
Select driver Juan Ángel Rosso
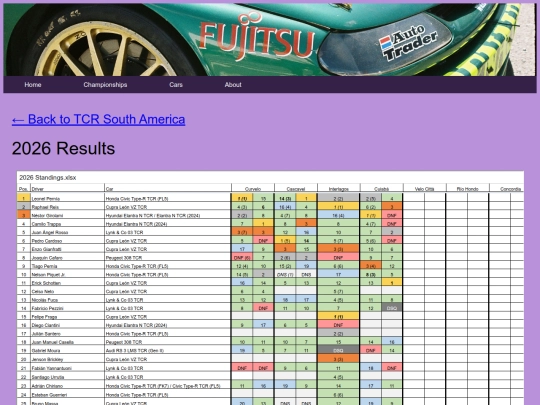[50, 232]
